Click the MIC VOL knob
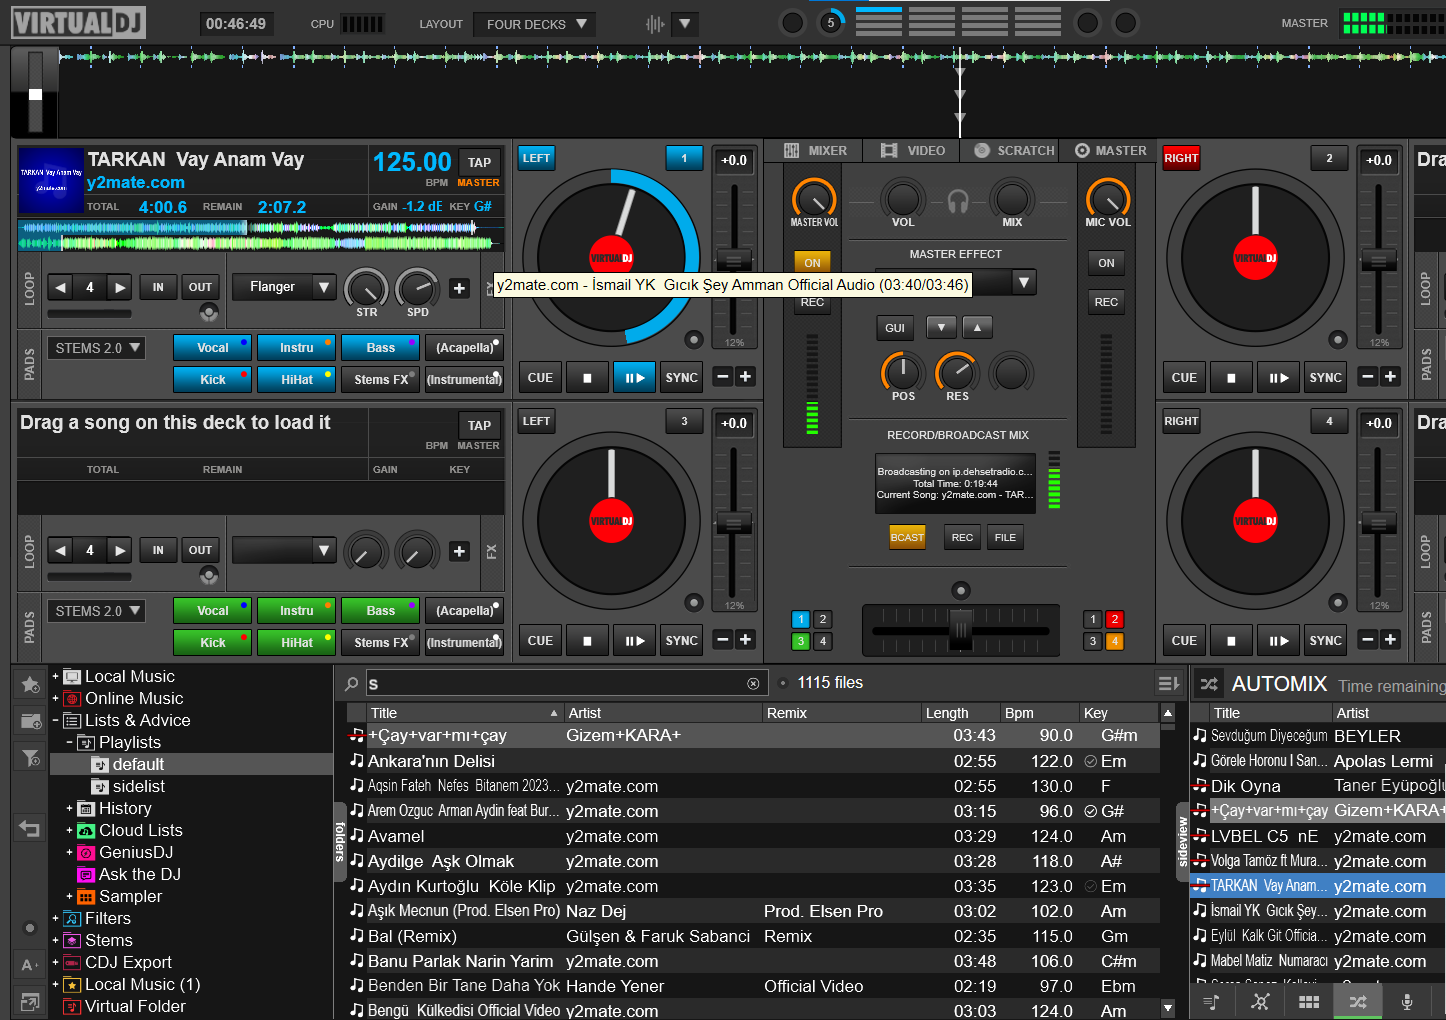This screenshot has width=1446, height=1020. click(1108, 198)
